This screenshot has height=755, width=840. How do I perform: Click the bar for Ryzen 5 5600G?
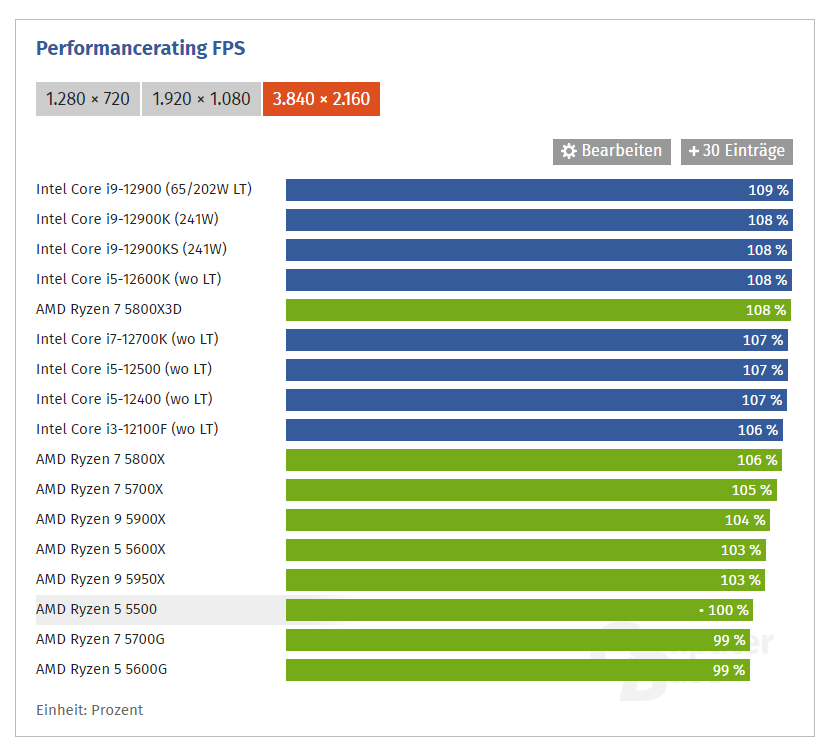[518, 670]
